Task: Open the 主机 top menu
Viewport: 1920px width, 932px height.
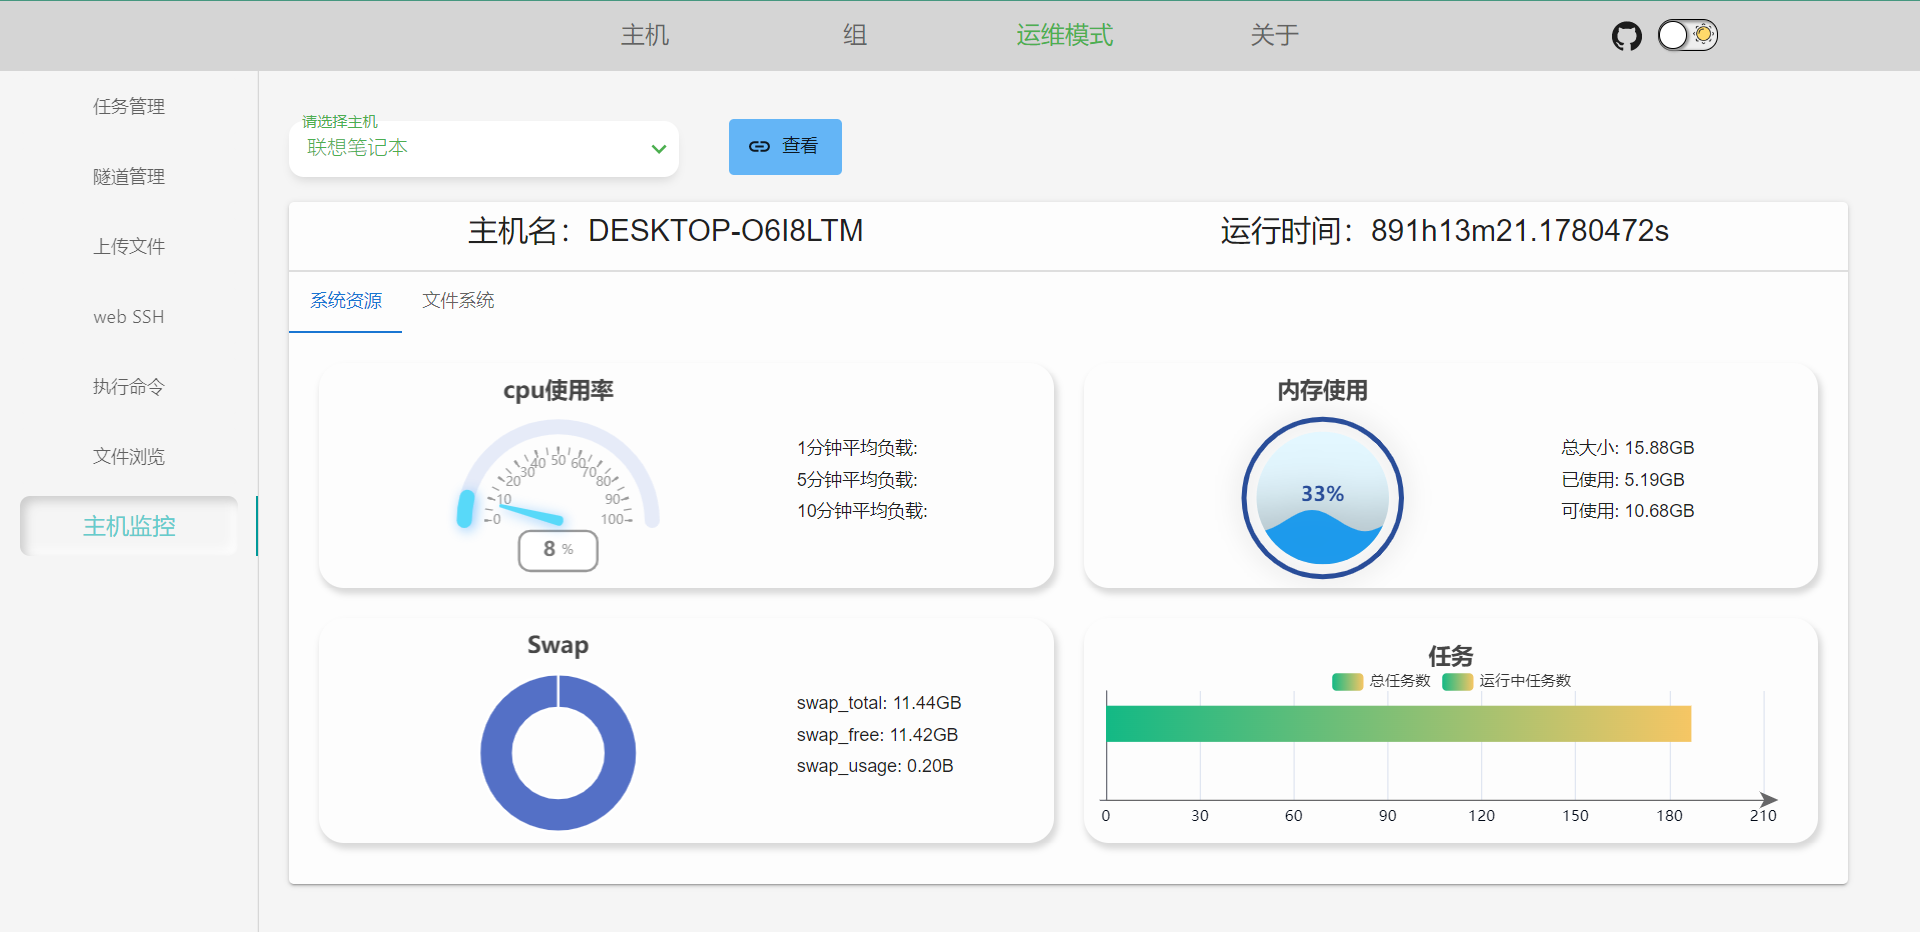Action: (645, 35)
